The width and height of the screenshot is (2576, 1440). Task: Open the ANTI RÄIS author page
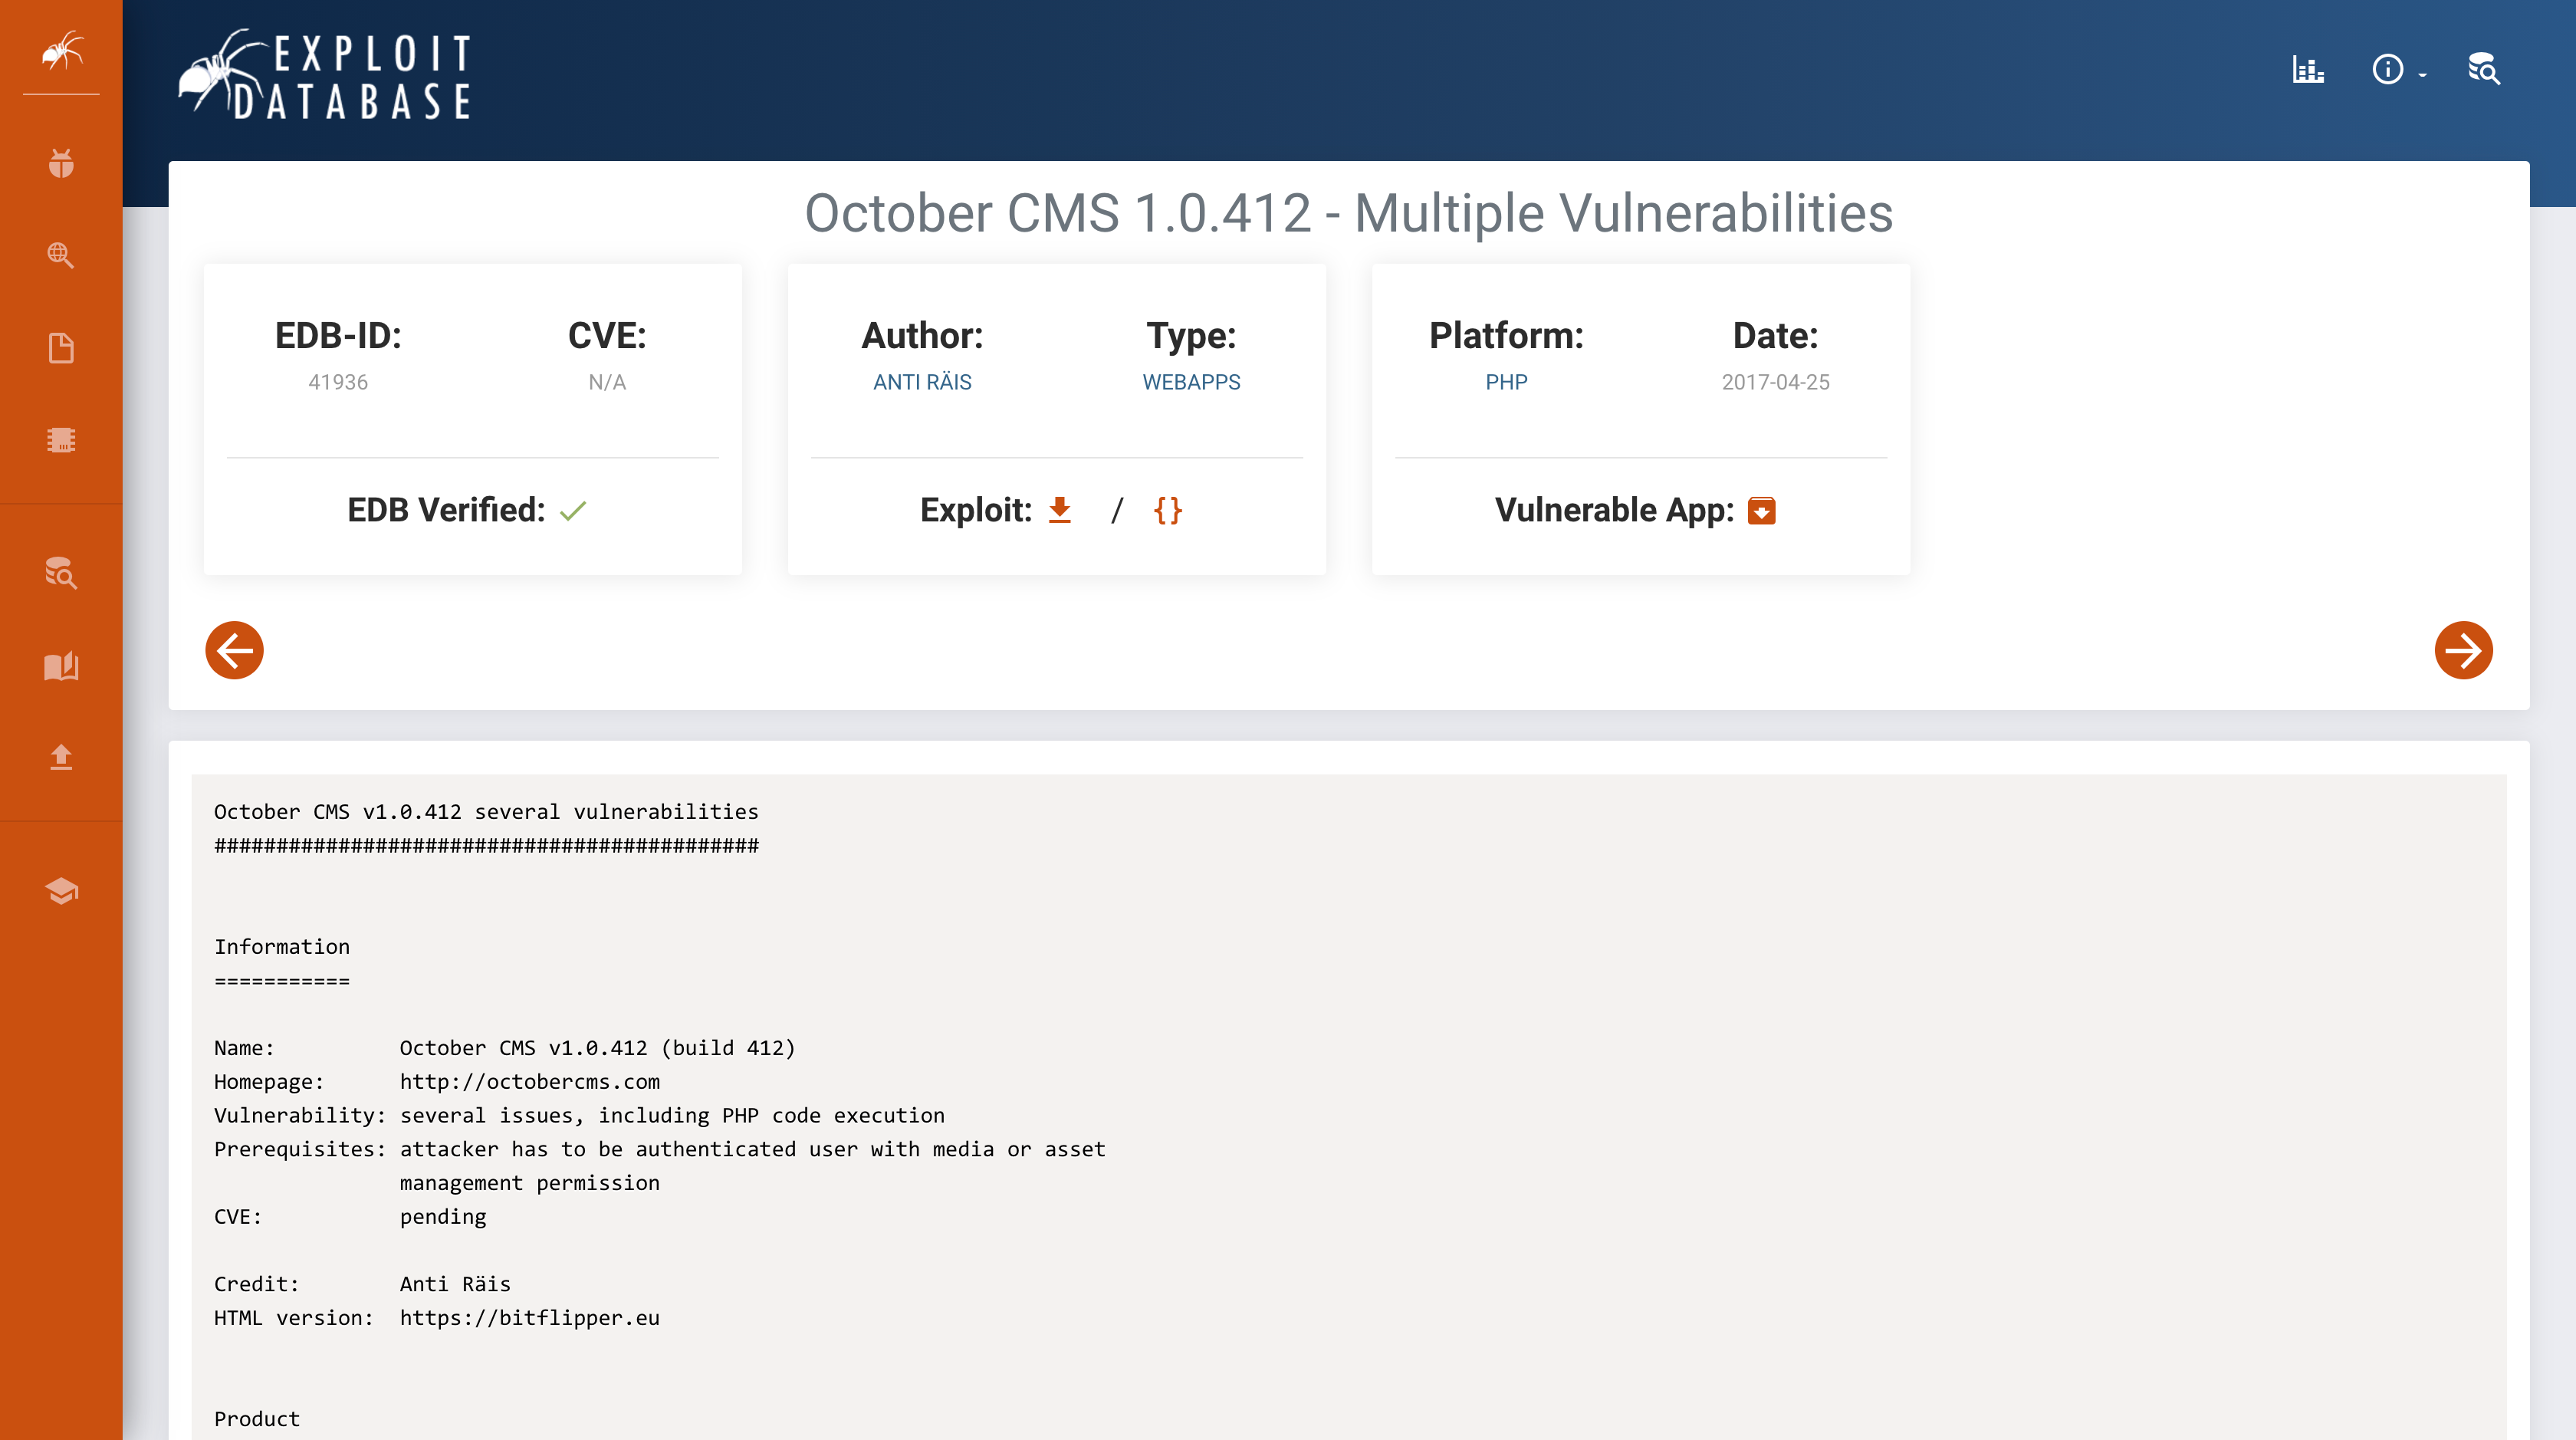[x=921, y=381]
